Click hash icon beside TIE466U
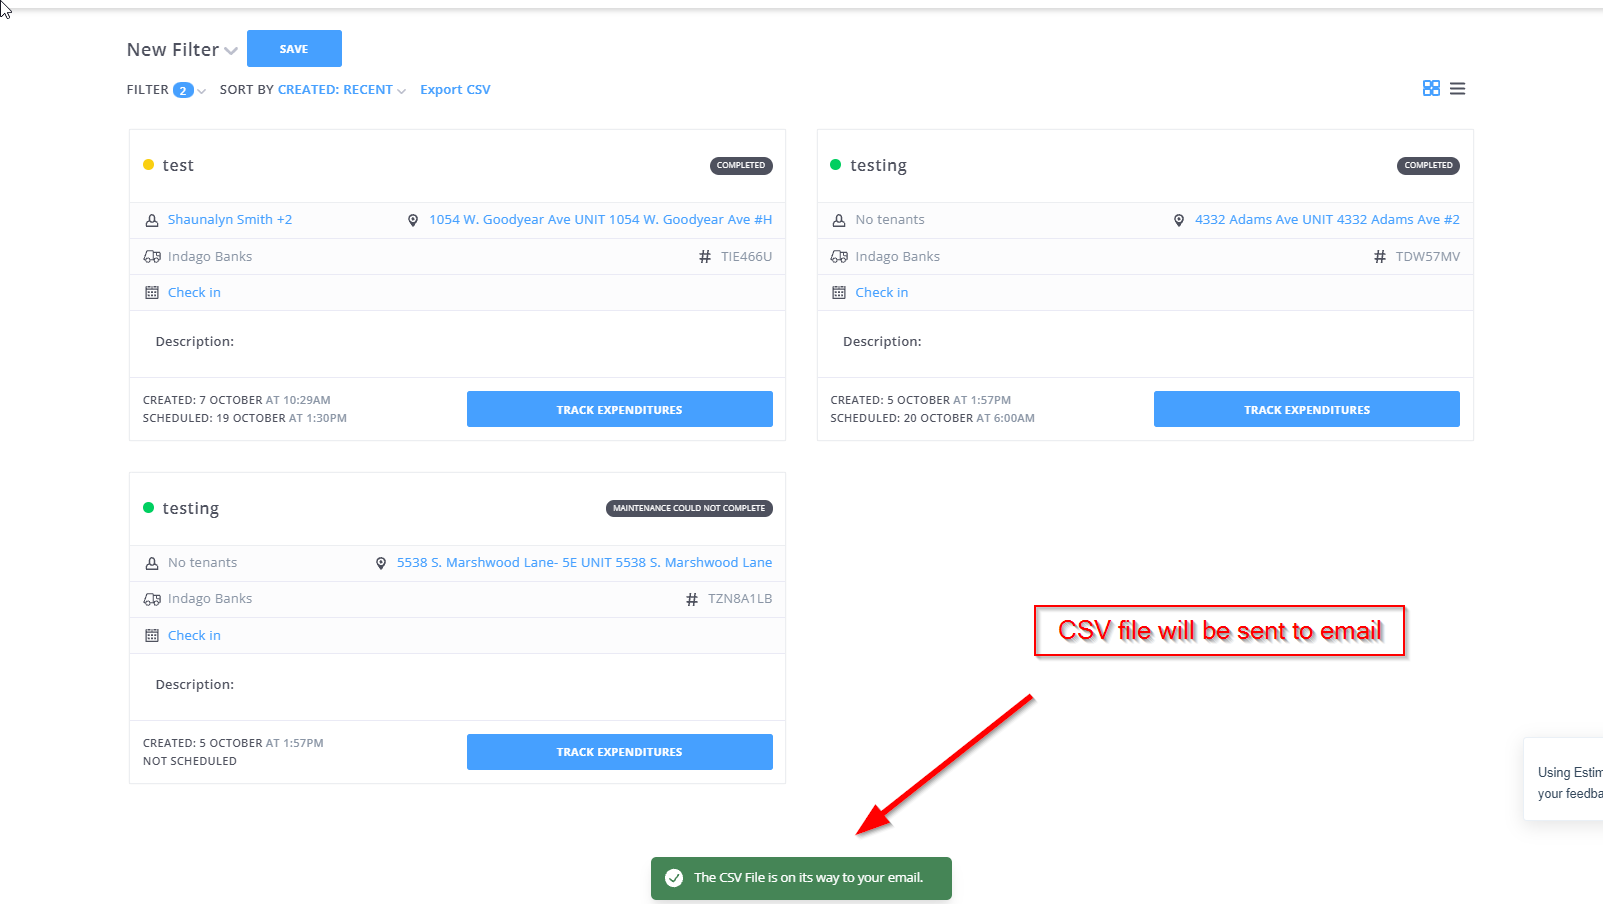 click(705, 257)
